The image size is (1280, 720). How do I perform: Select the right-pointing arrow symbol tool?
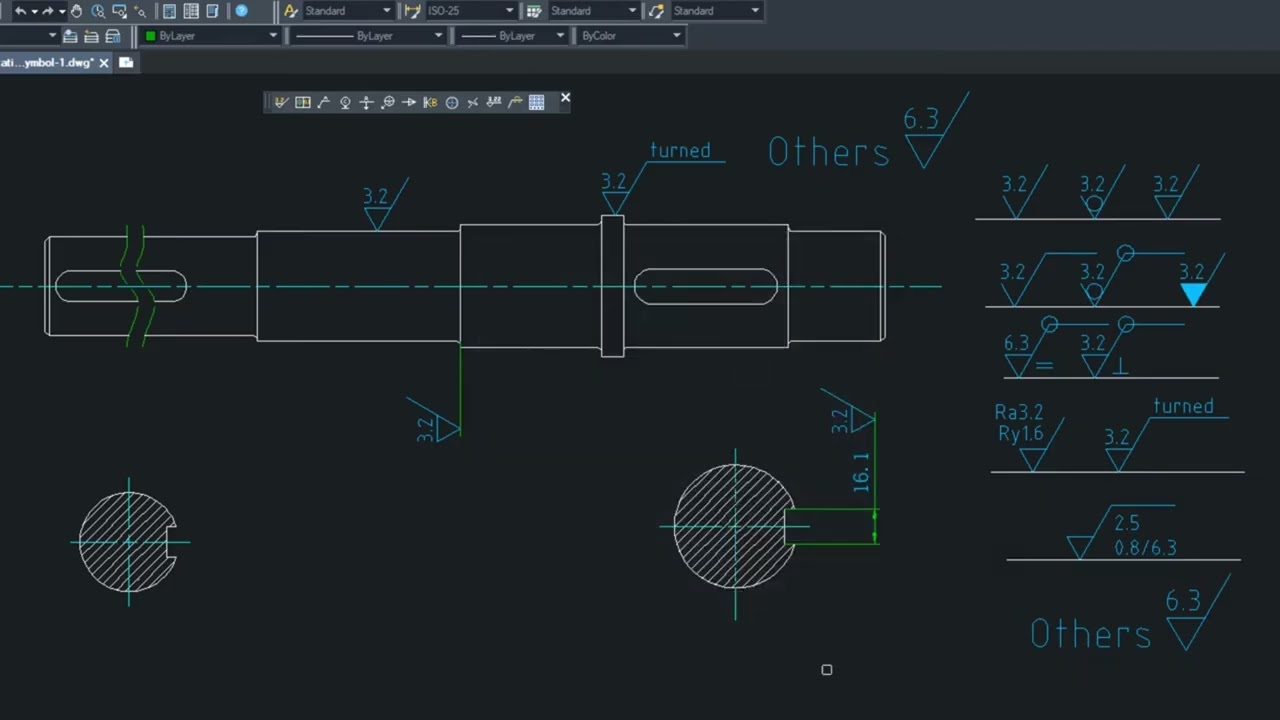(409, 102)
